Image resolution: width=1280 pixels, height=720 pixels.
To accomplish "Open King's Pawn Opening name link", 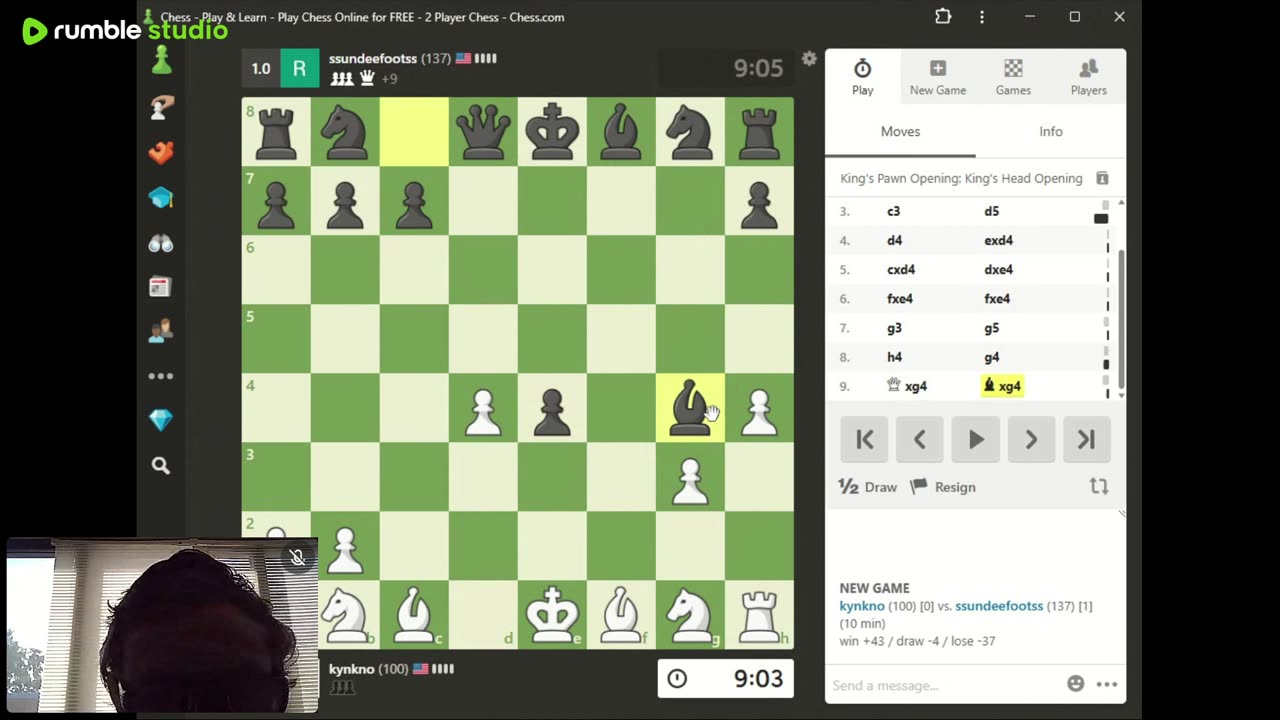I will click(x=961, y=178).
